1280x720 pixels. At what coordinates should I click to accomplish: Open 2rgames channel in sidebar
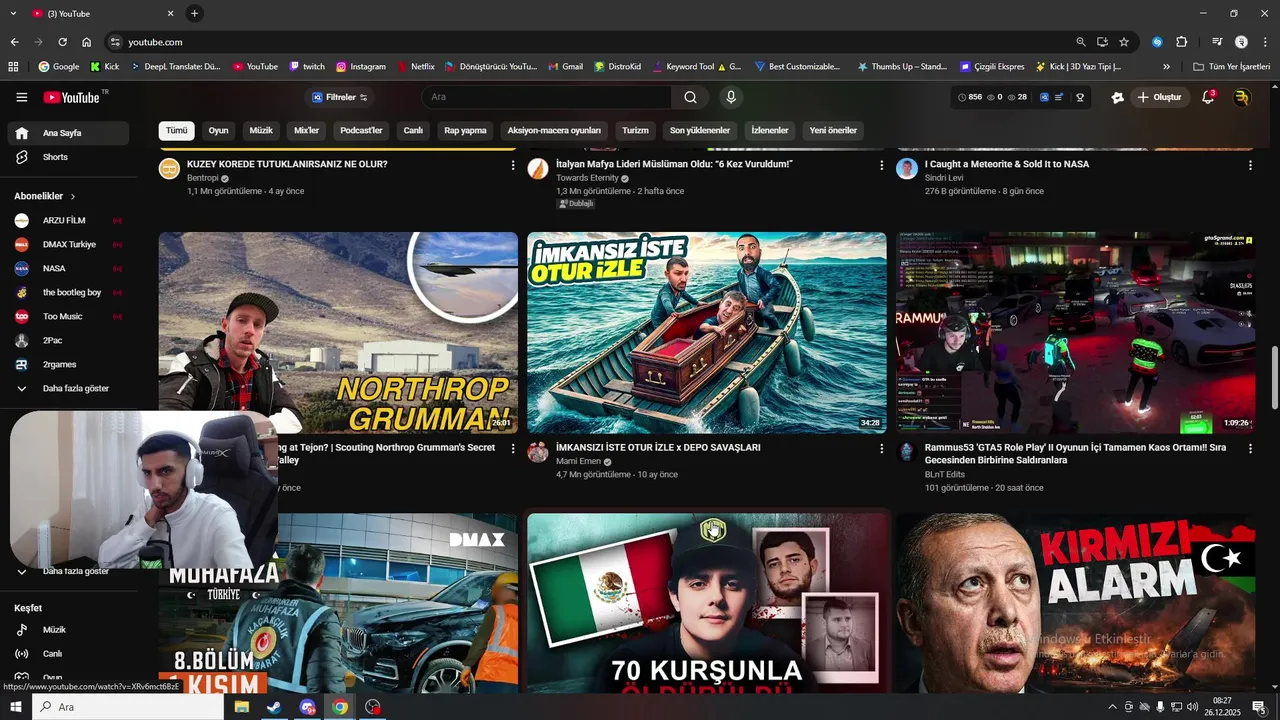coord(69,364)
